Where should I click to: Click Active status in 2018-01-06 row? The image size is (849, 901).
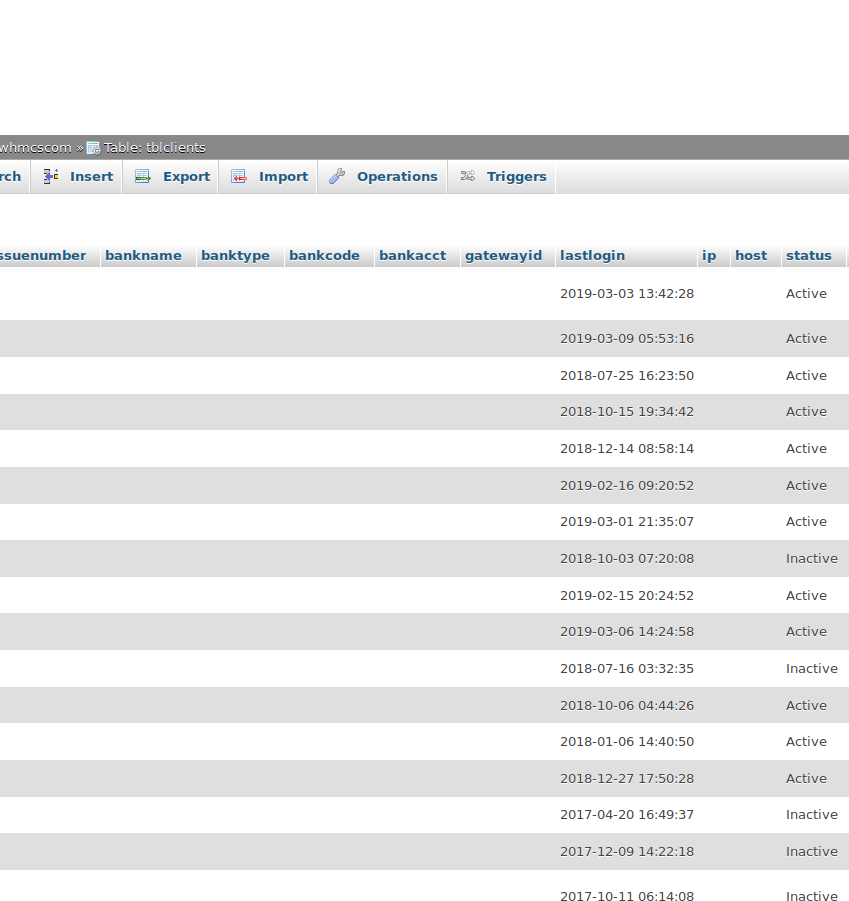pyautogui.click(x=806, y=741)
